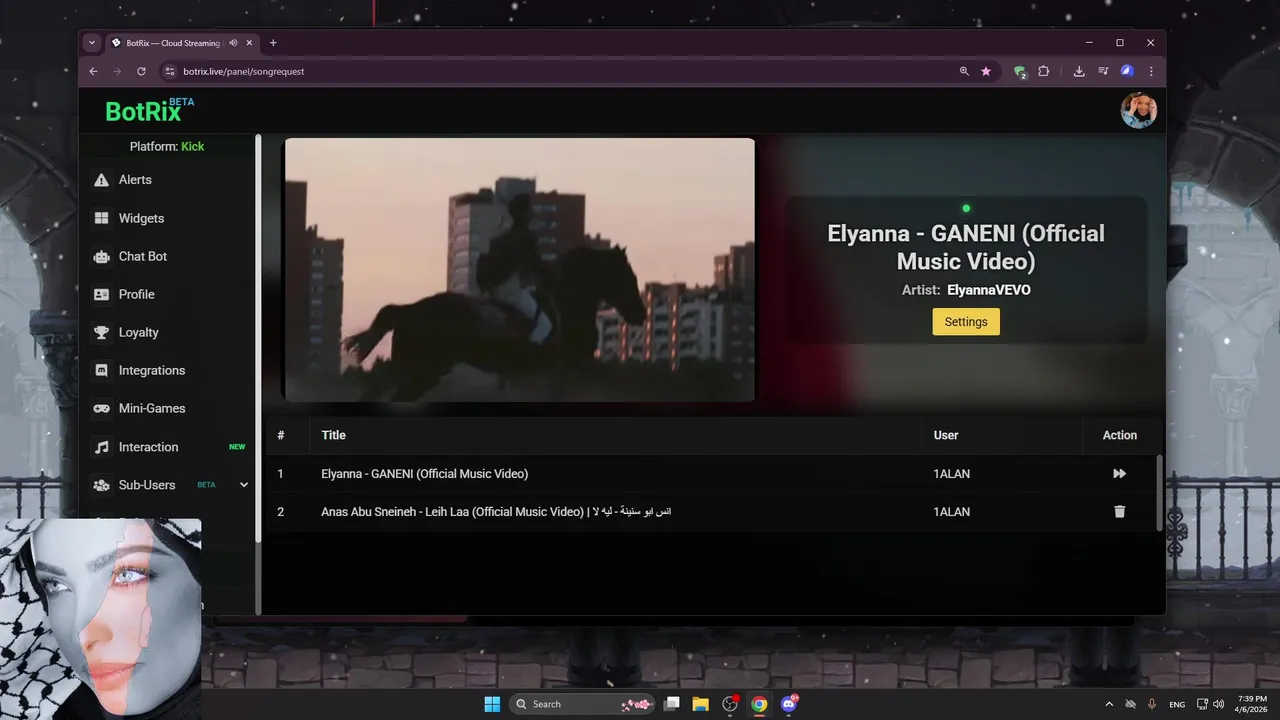
Task: Open the Windows Start menu
Action: coord(492,704)
